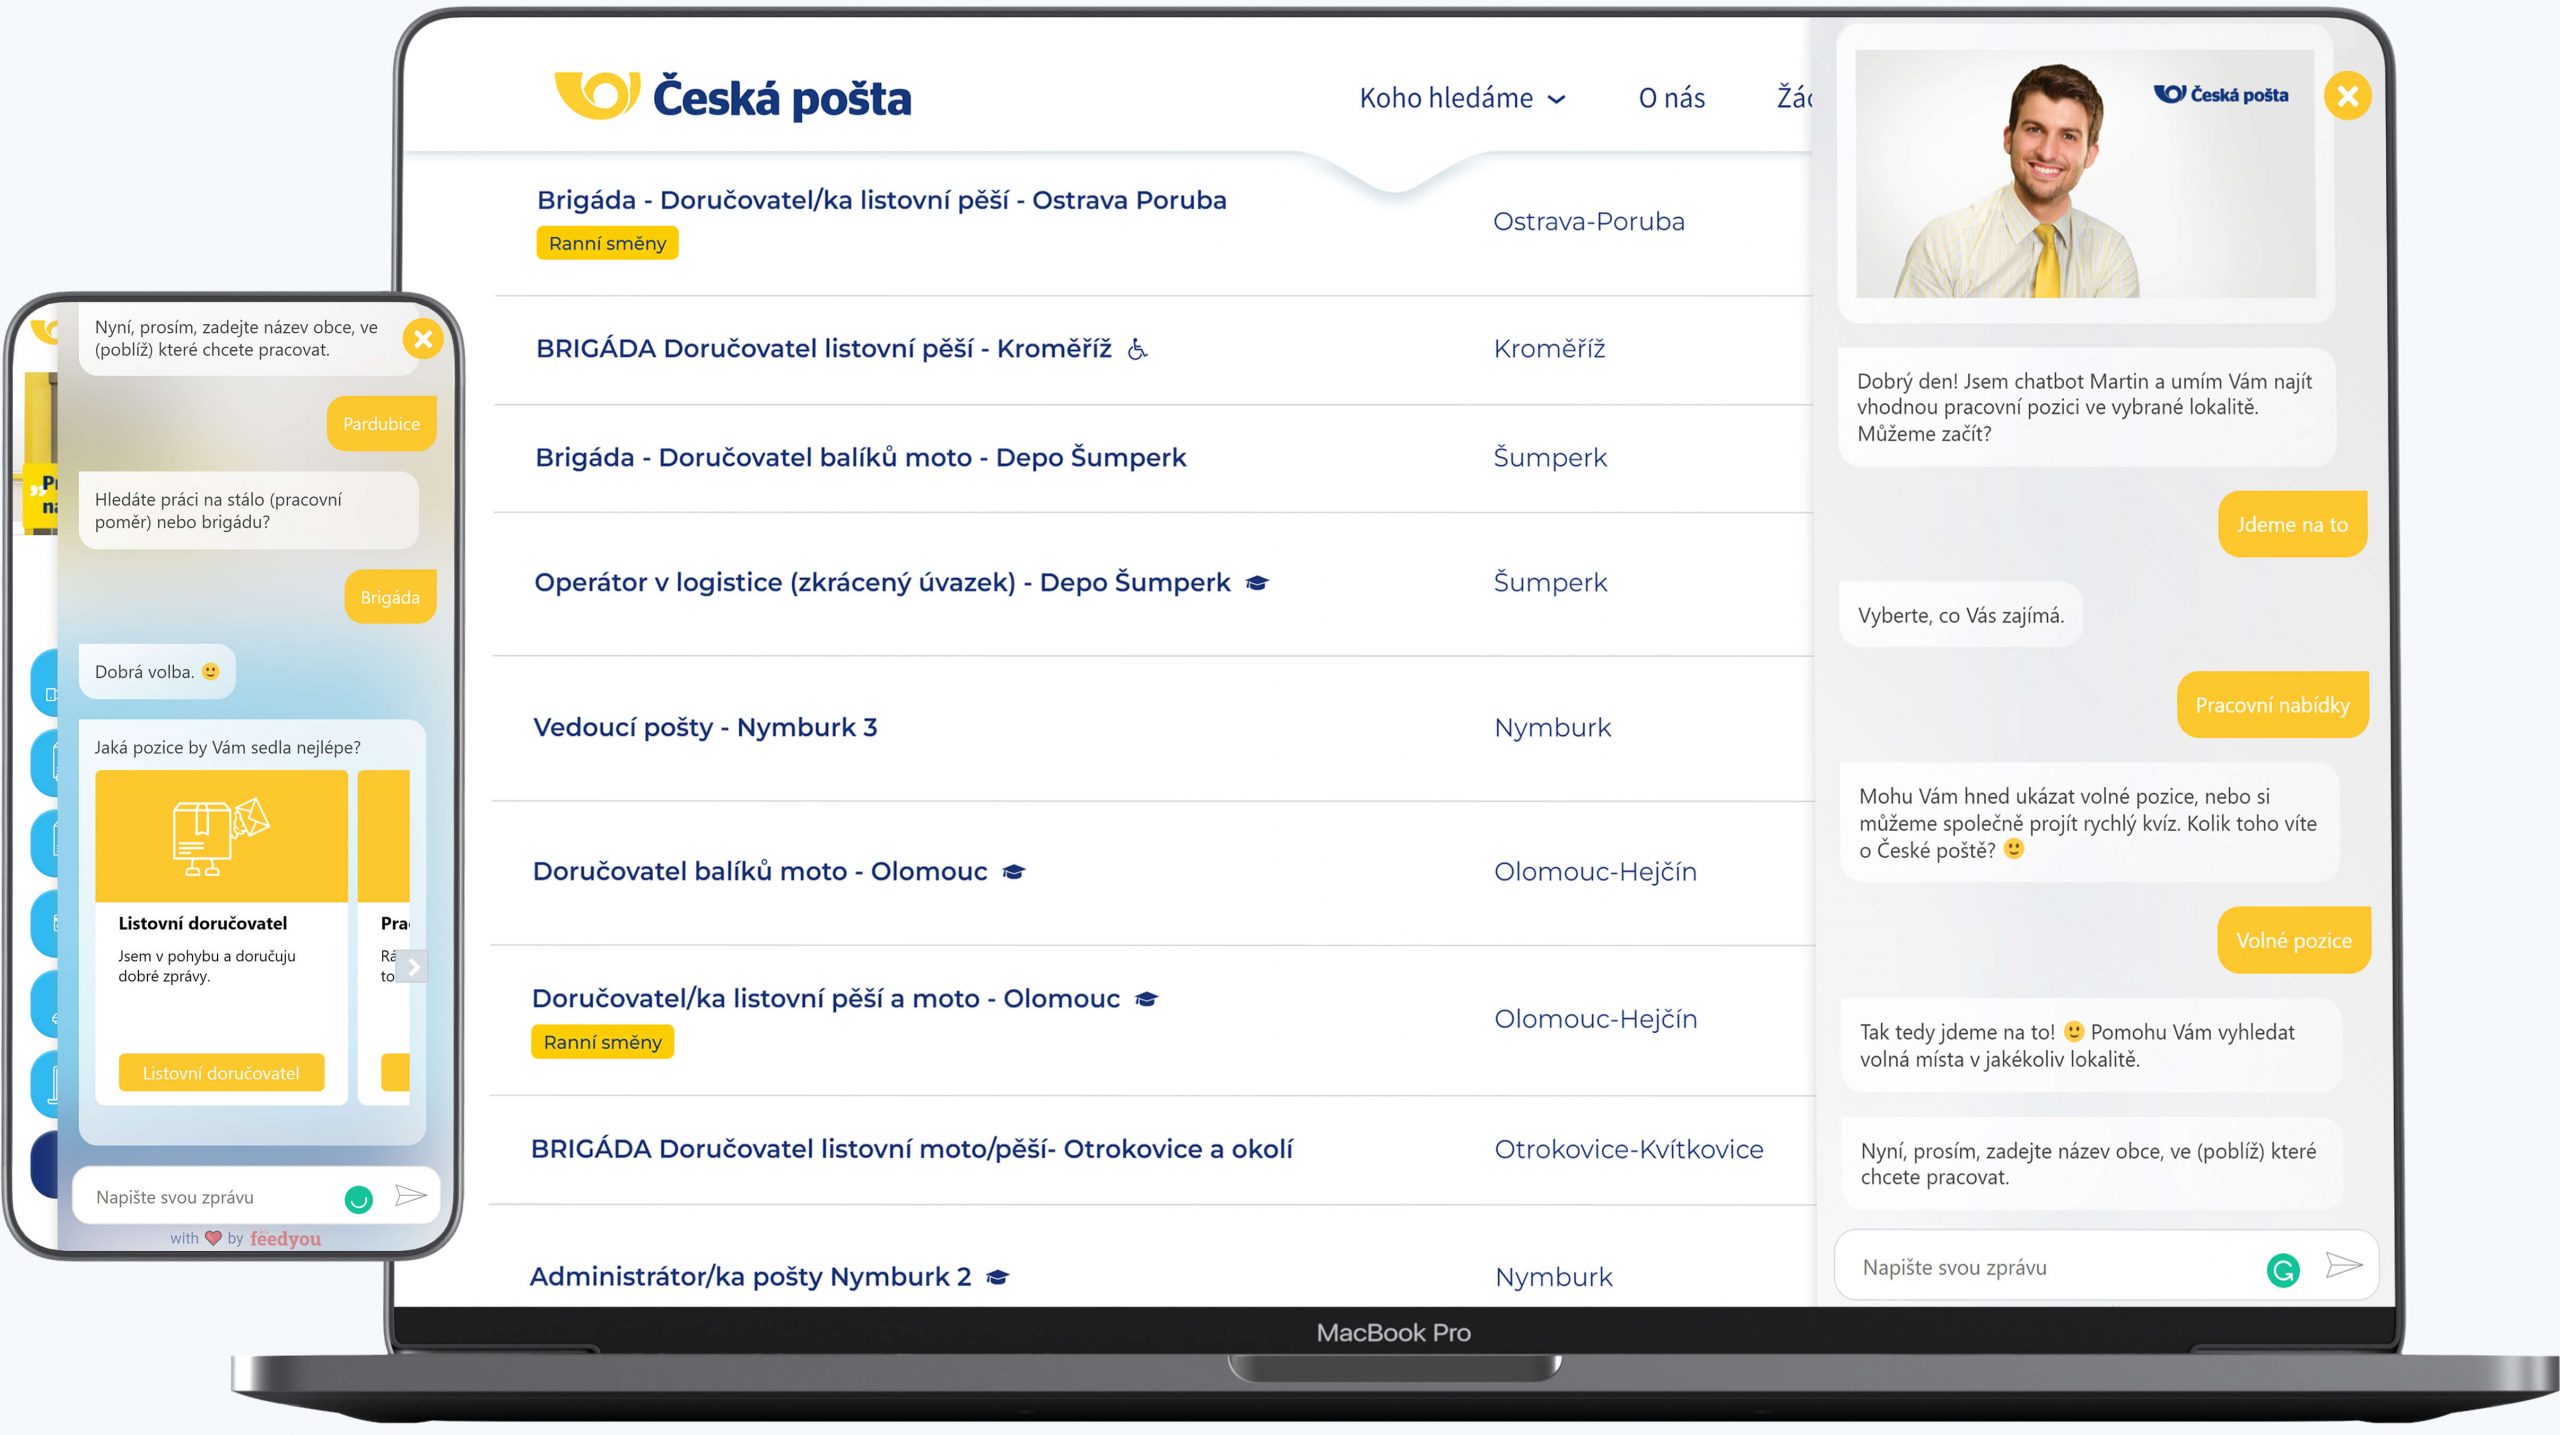Click Listovní doručovatel card image on phone
Image resolution: width=2560 pixels, height=1435 pixels.
221,836
